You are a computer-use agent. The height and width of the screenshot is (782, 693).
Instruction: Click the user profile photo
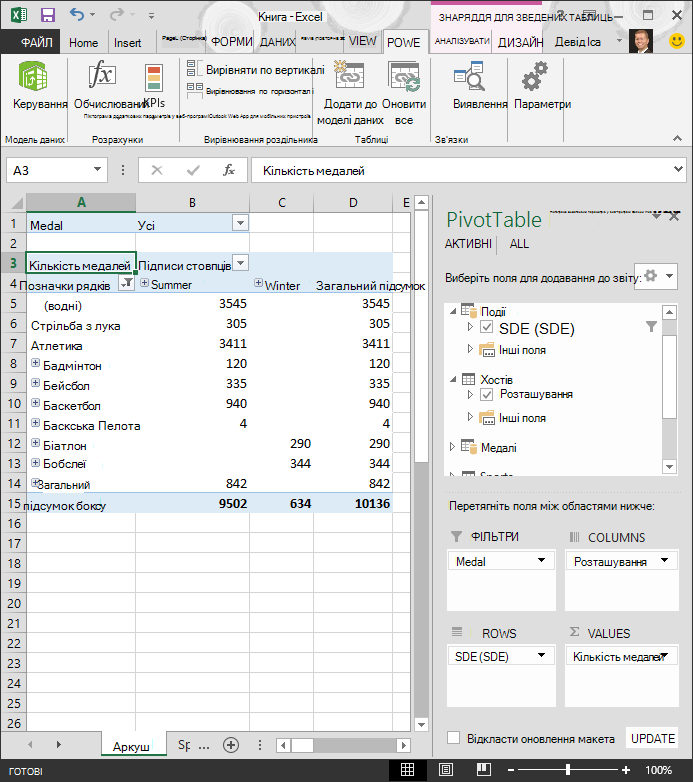pos(641,41)
